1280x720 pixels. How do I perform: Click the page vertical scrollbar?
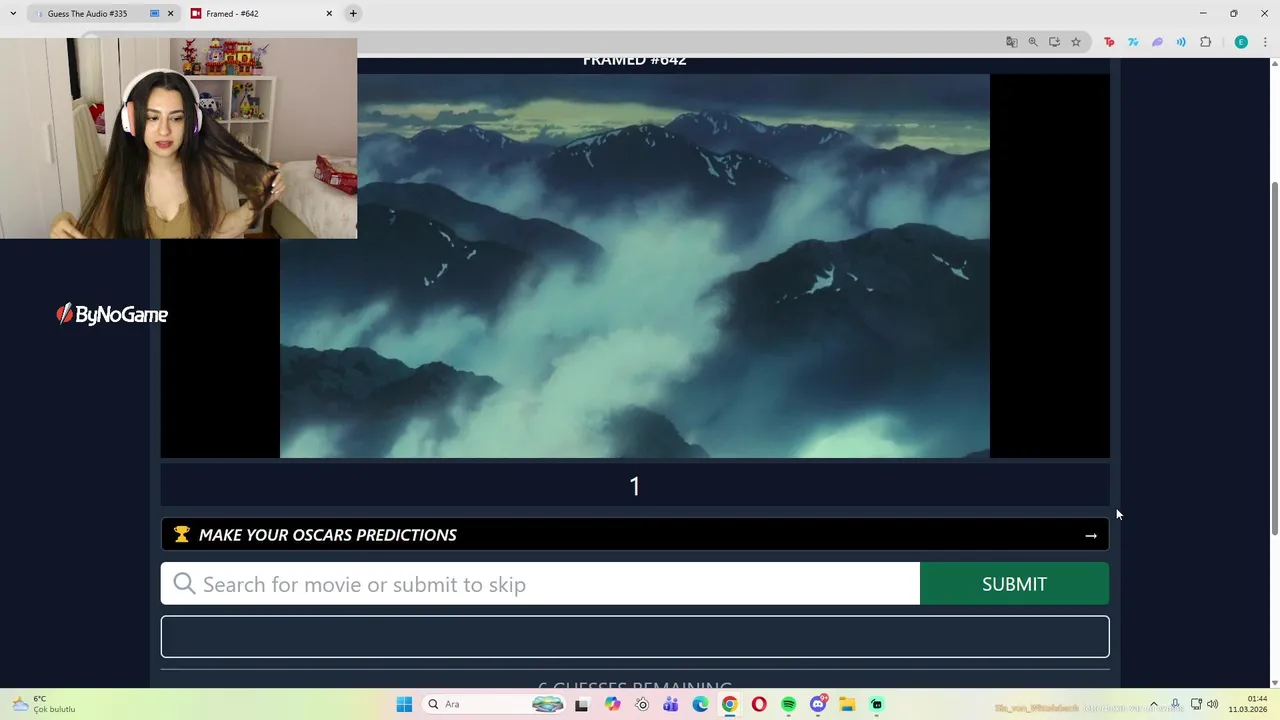1274,358
